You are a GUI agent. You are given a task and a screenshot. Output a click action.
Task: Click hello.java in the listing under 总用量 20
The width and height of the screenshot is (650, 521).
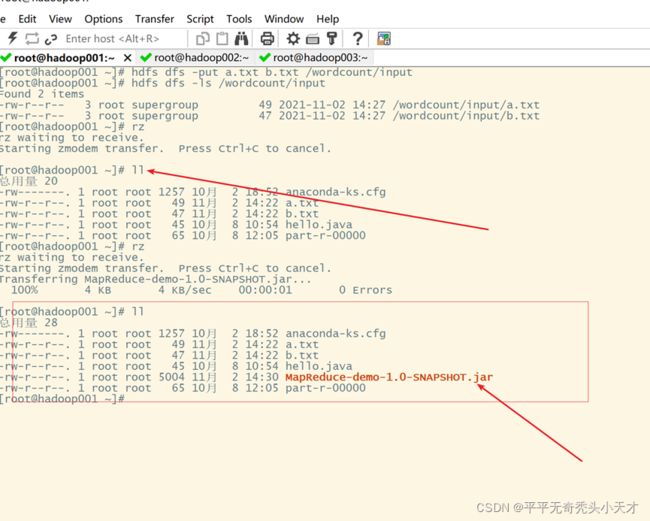(x=319, y=225)
